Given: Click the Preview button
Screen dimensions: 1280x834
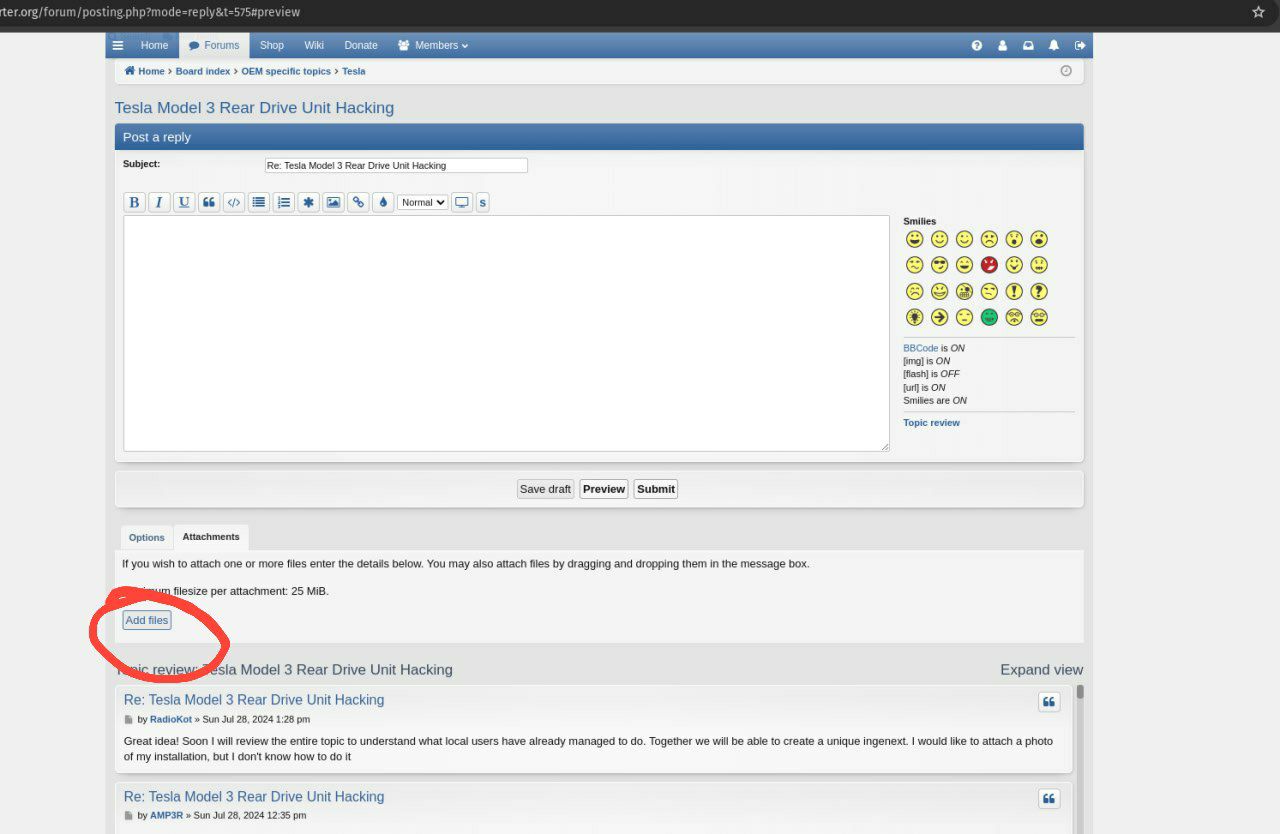Looking at the screenshot, I should click(604, 489).
